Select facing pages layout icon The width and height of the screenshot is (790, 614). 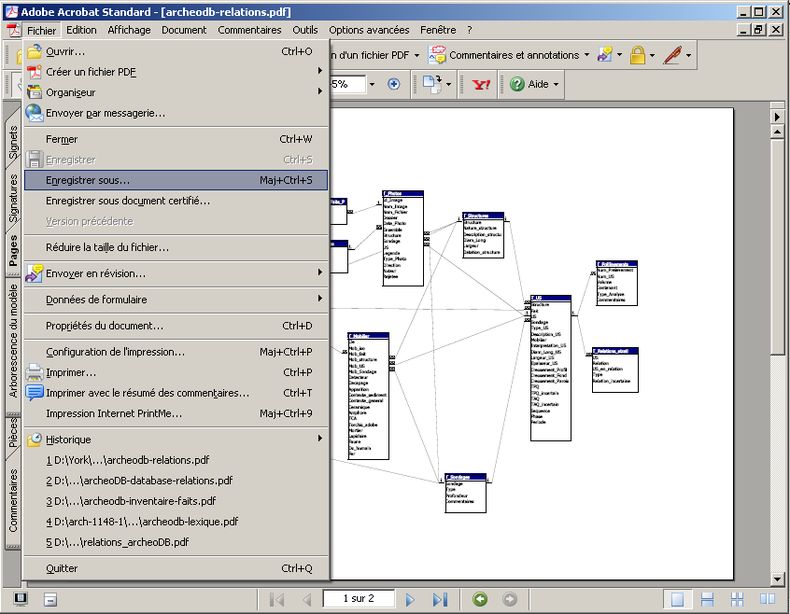click(767, 599)
